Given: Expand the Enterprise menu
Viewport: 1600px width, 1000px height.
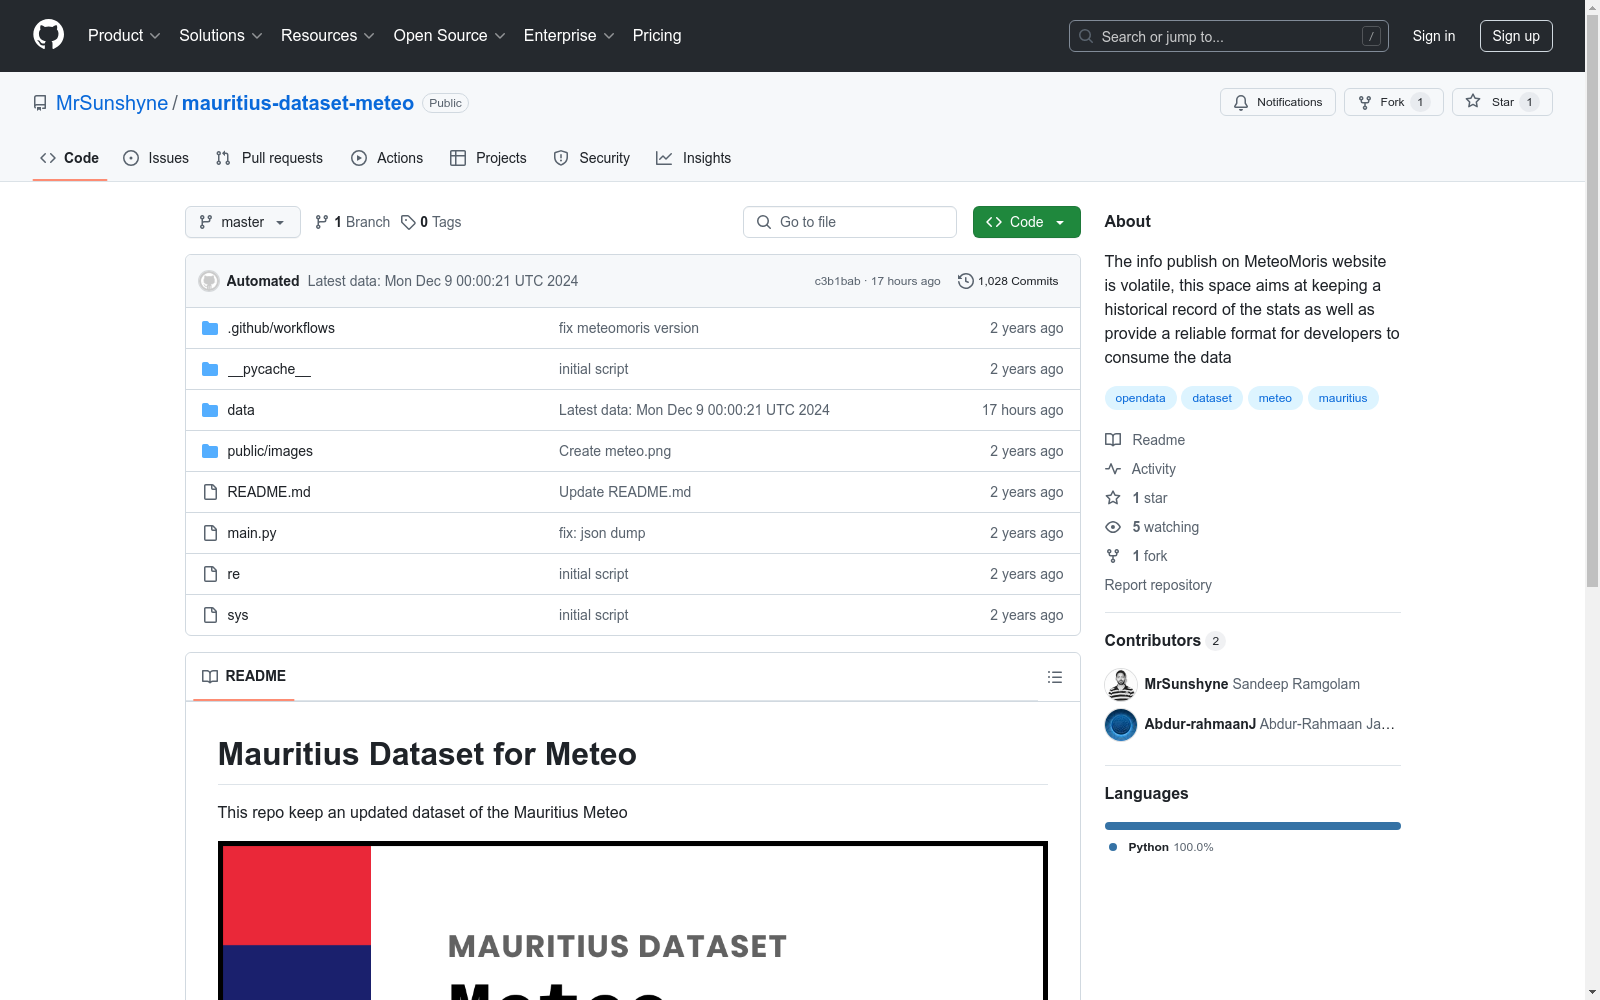Looking at the screenshot, I should click(569, 36).
